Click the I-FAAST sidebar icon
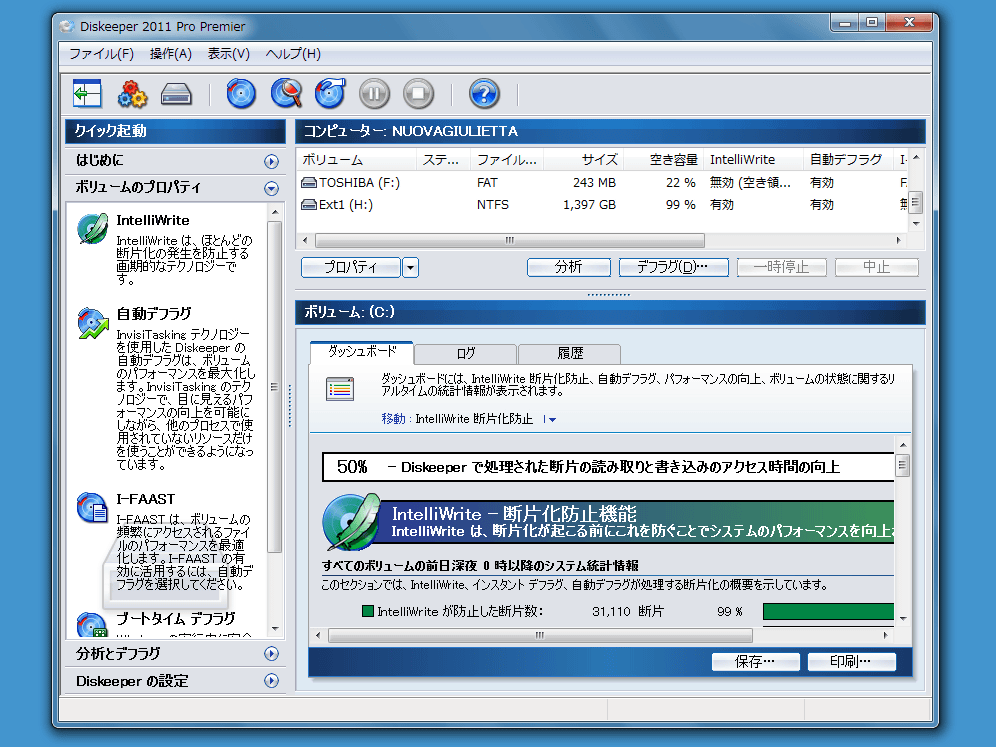Viewport: 996px width, 747px height. click(93, 508)
